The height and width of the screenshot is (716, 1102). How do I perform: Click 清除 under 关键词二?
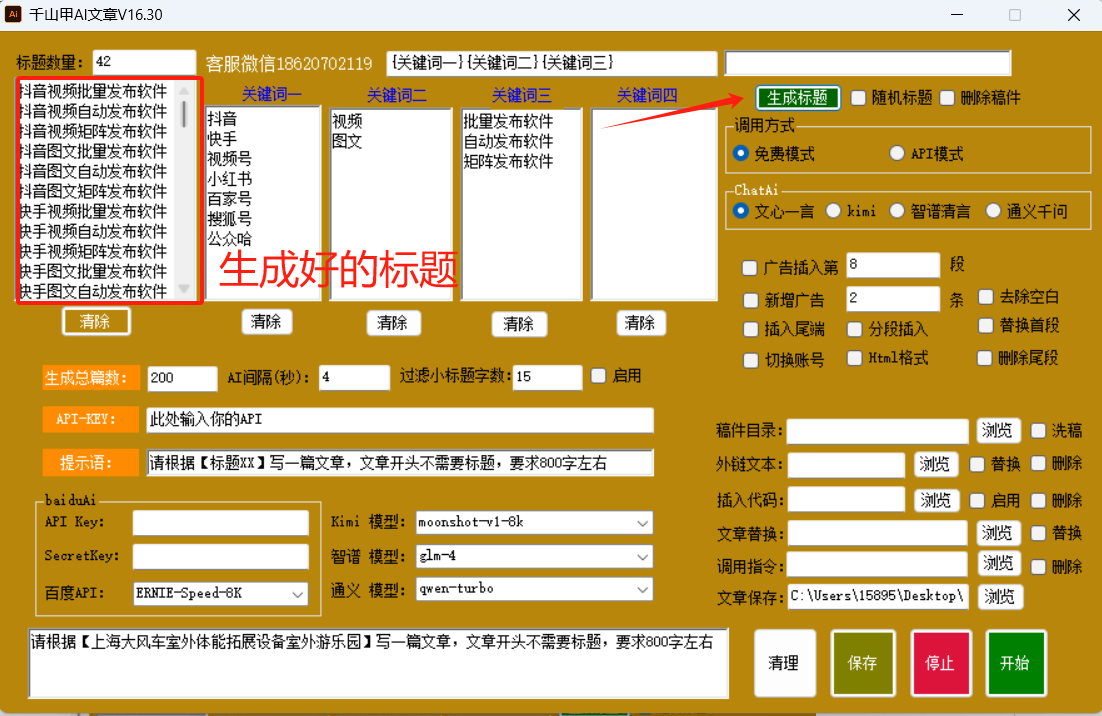click(x=392, y=323)
